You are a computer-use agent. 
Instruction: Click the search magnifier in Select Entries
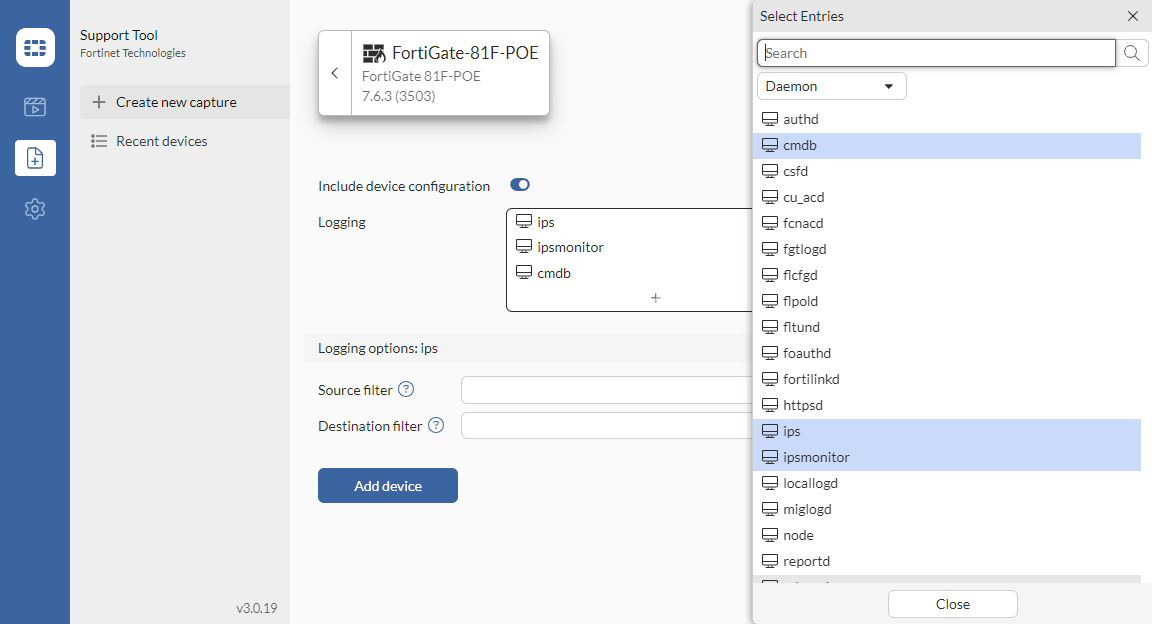click(x=1132, y=52)
